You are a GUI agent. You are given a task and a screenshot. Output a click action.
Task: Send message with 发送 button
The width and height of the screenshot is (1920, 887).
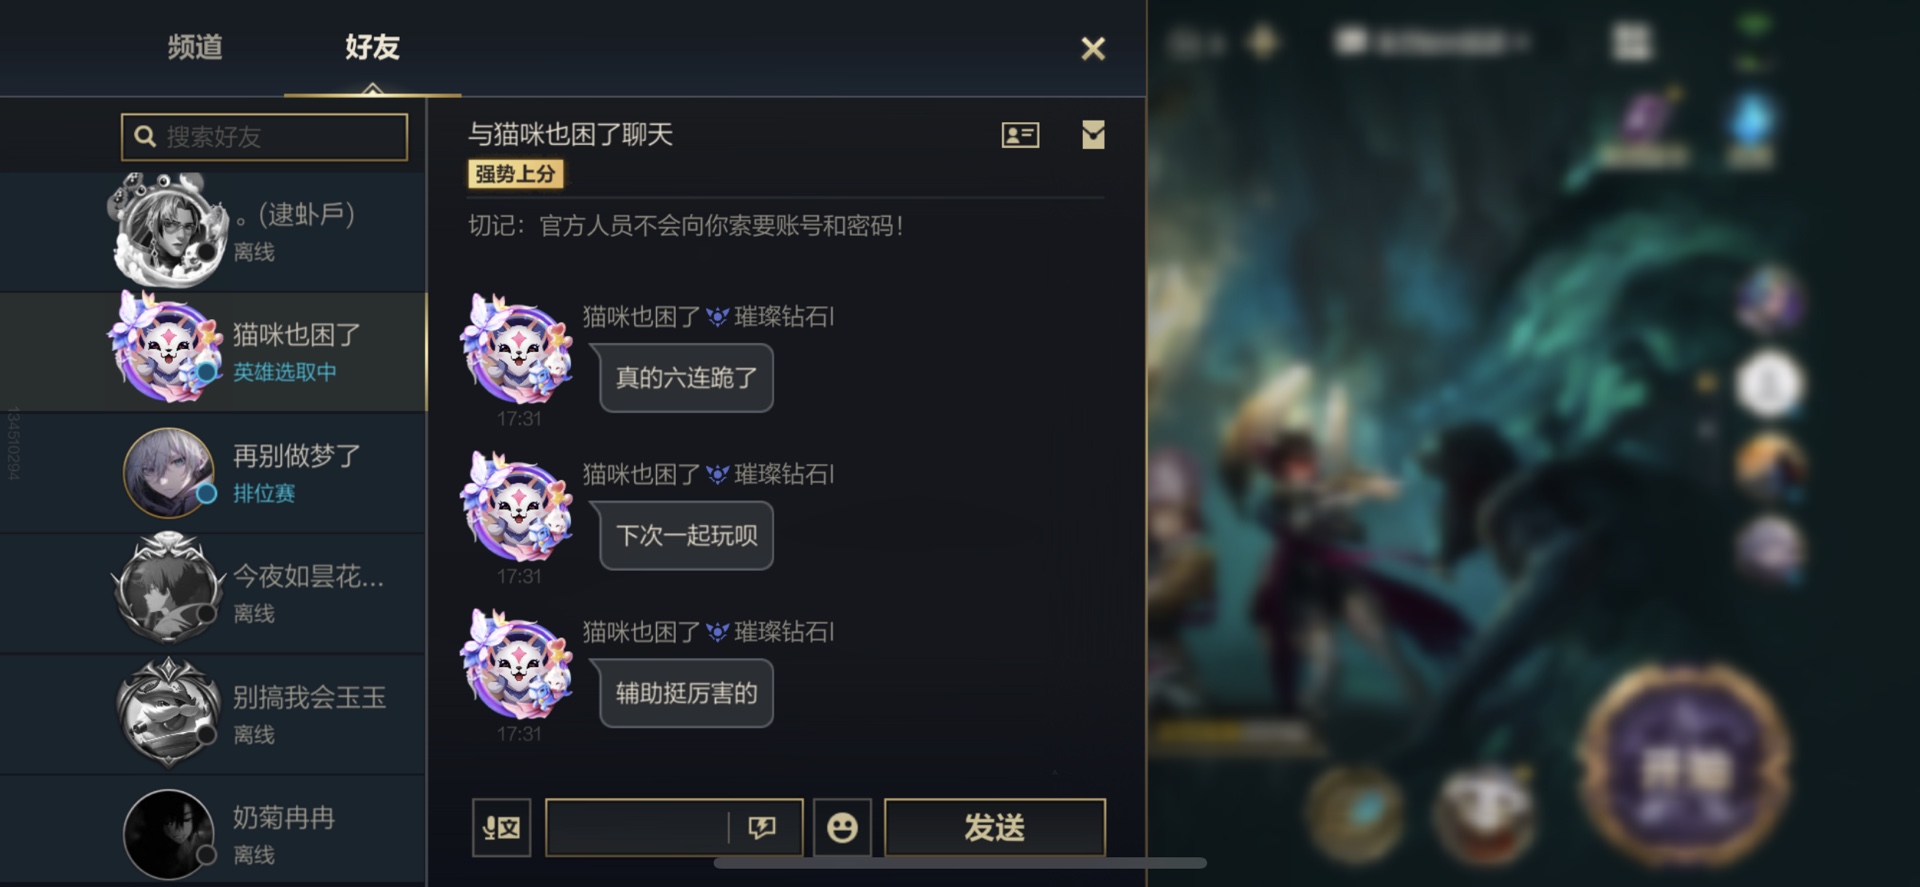coord(995,827)
